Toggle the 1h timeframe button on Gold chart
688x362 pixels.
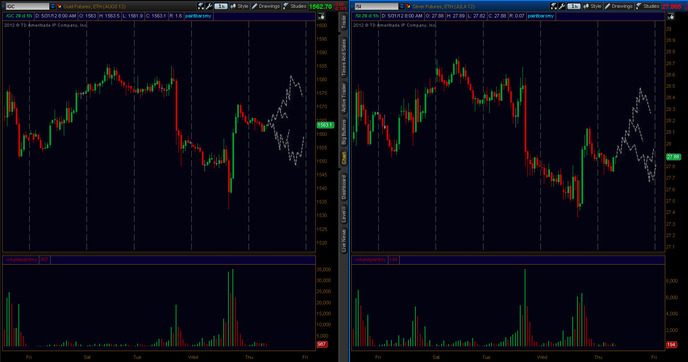coord(221,6)
